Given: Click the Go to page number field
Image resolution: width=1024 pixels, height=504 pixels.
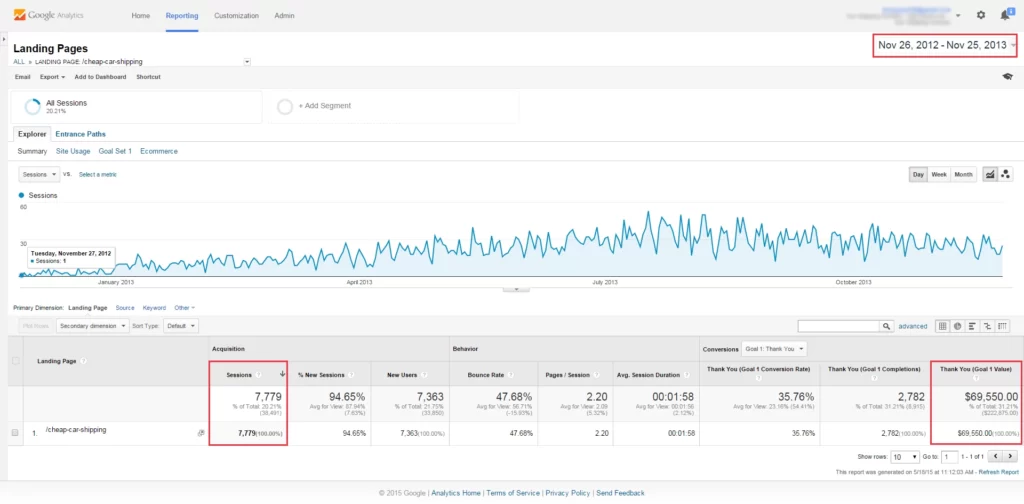Looking at the screenshot, I should [951, 456].
